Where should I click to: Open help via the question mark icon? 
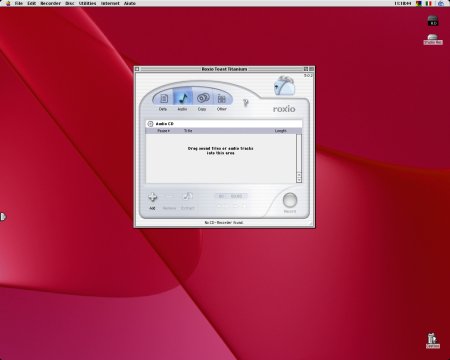point(246,103)
